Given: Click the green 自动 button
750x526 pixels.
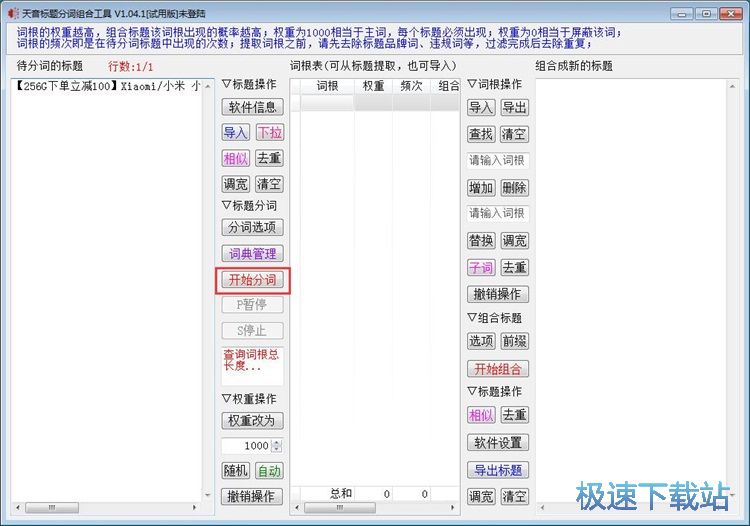Looking at the screenshot, I should [x=268, y=471].
